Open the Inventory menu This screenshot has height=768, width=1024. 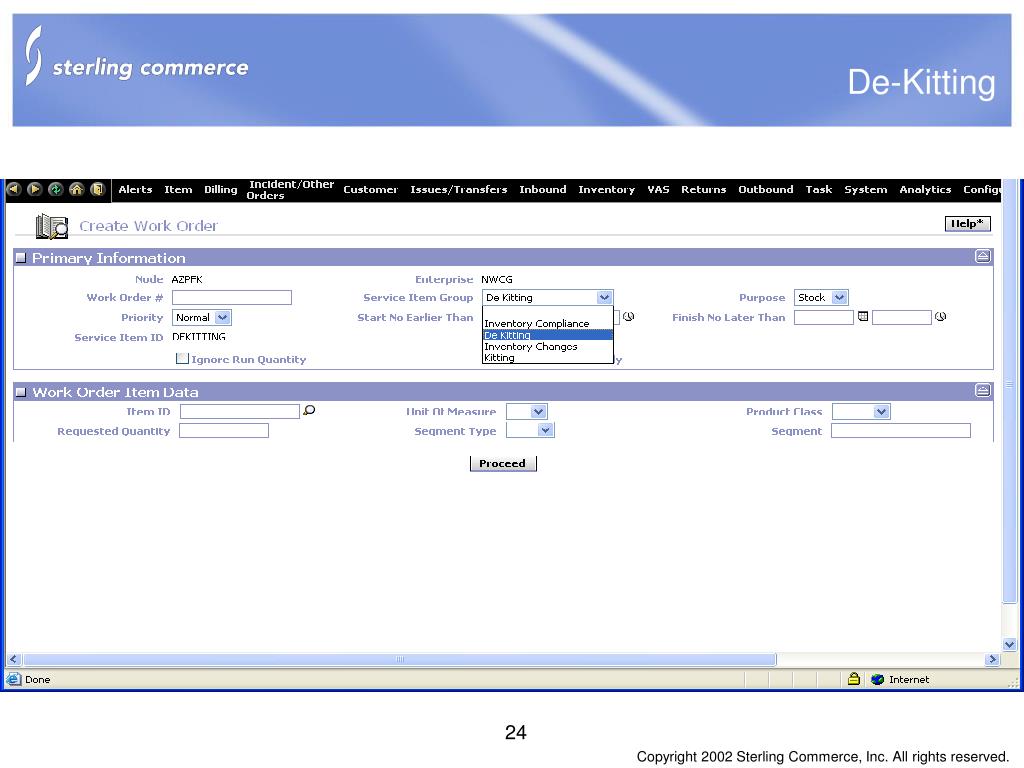pos(607,189)
